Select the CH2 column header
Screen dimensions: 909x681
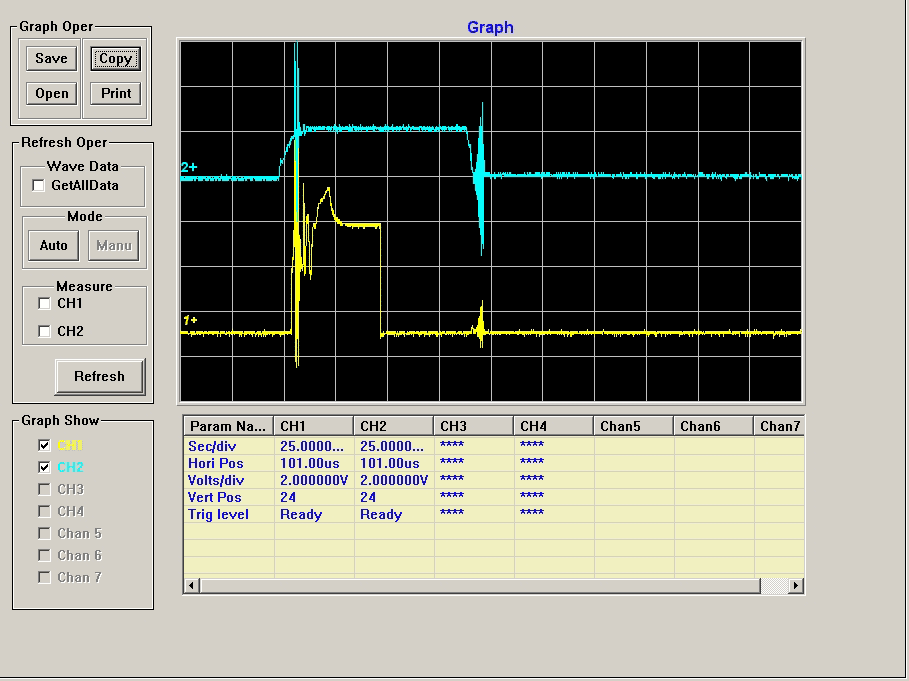(x=394, y=426)
